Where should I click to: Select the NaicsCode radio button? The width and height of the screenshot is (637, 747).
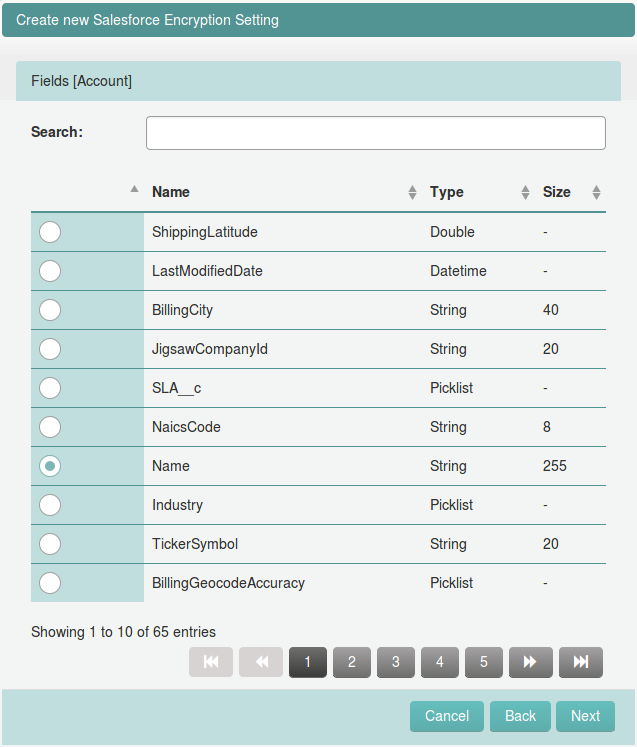50,427
